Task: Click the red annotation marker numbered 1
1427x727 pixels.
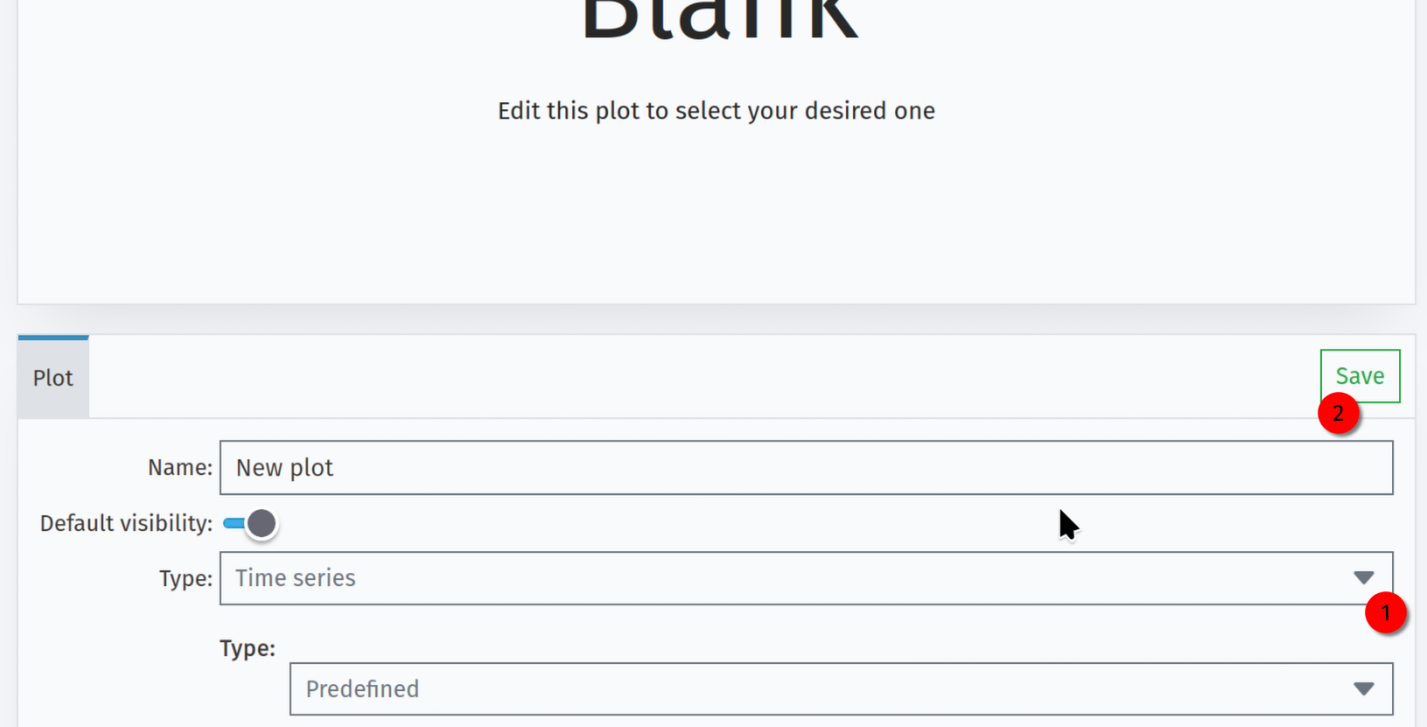Action: (1386, 613)
